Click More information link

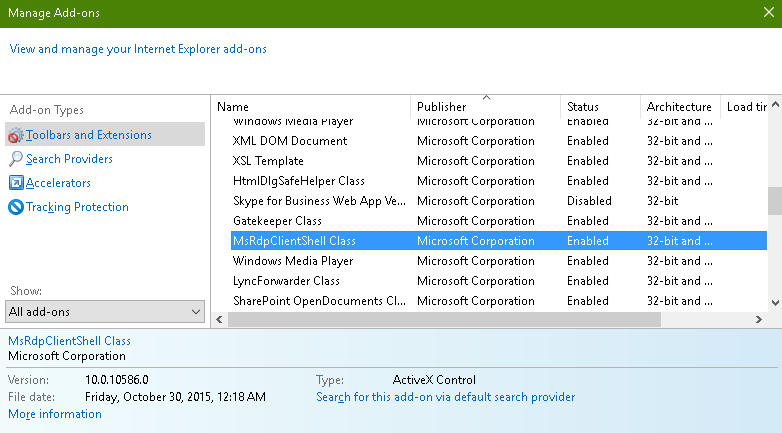tap(55, 414)
